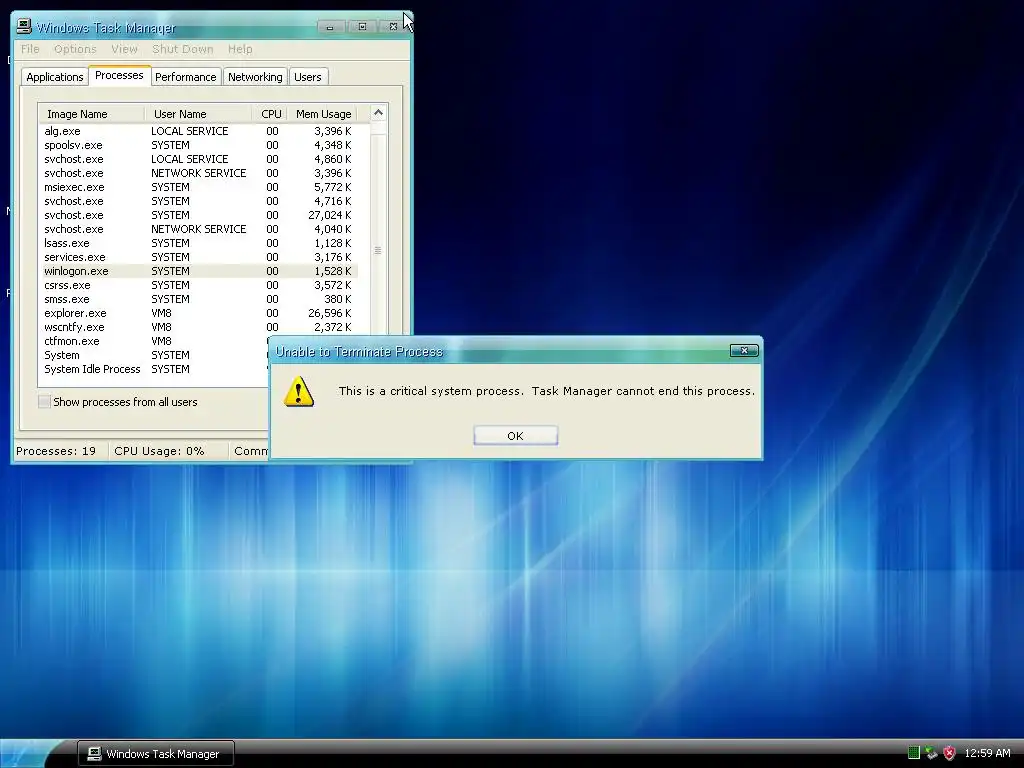Click the 12:59 AM taskbar clock
The width and height of the screenshot is (1024, 768).
coord(987,753)
